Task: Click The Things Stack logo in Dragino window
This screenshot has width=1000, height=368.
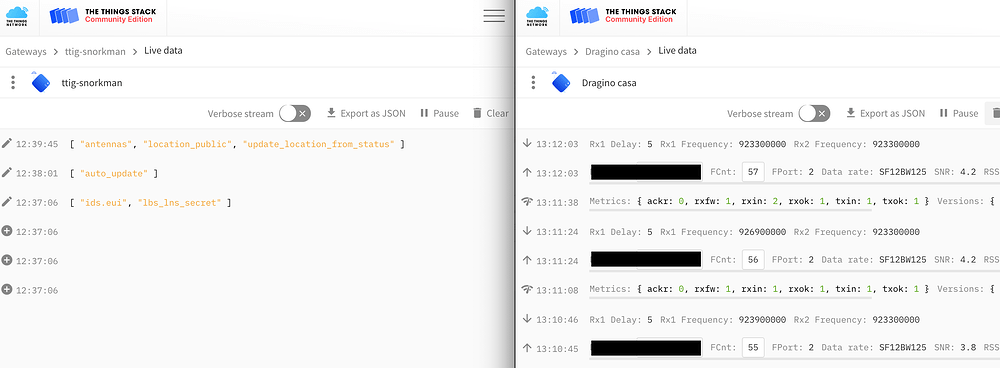Action: tap(623, 16)
